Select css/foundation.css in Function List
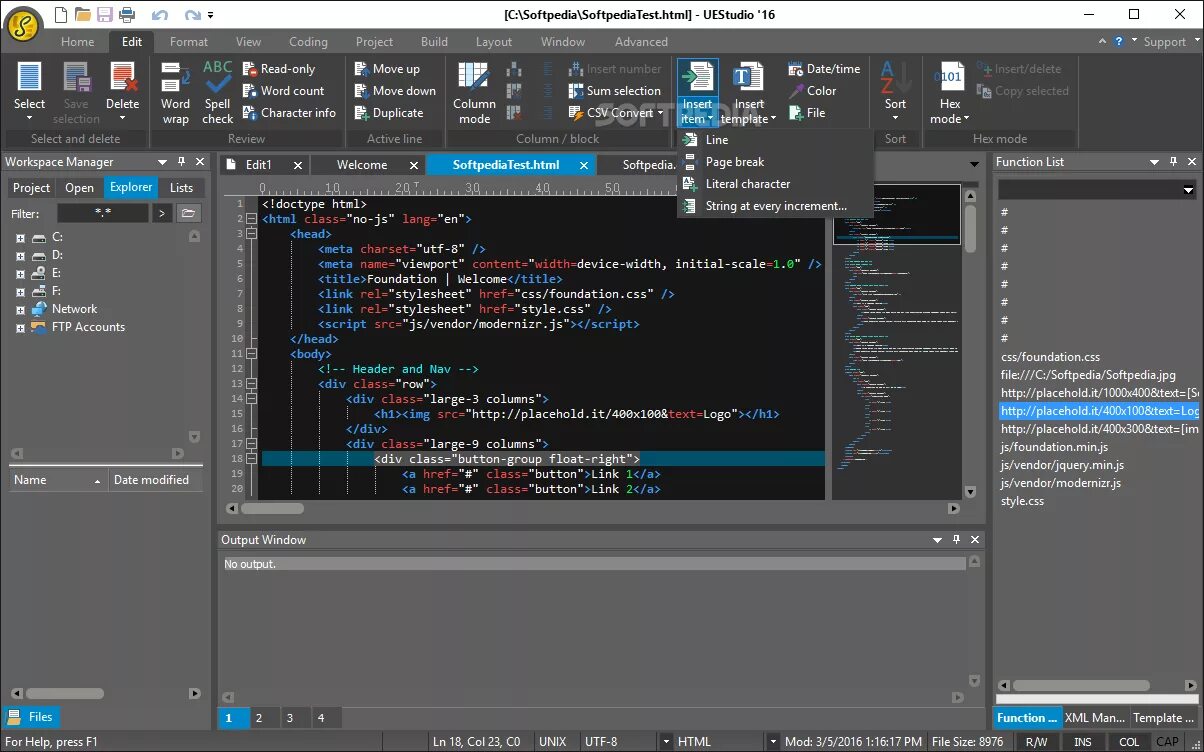The height and width of the screenshot is (752, 1204). coord(1050,357)
